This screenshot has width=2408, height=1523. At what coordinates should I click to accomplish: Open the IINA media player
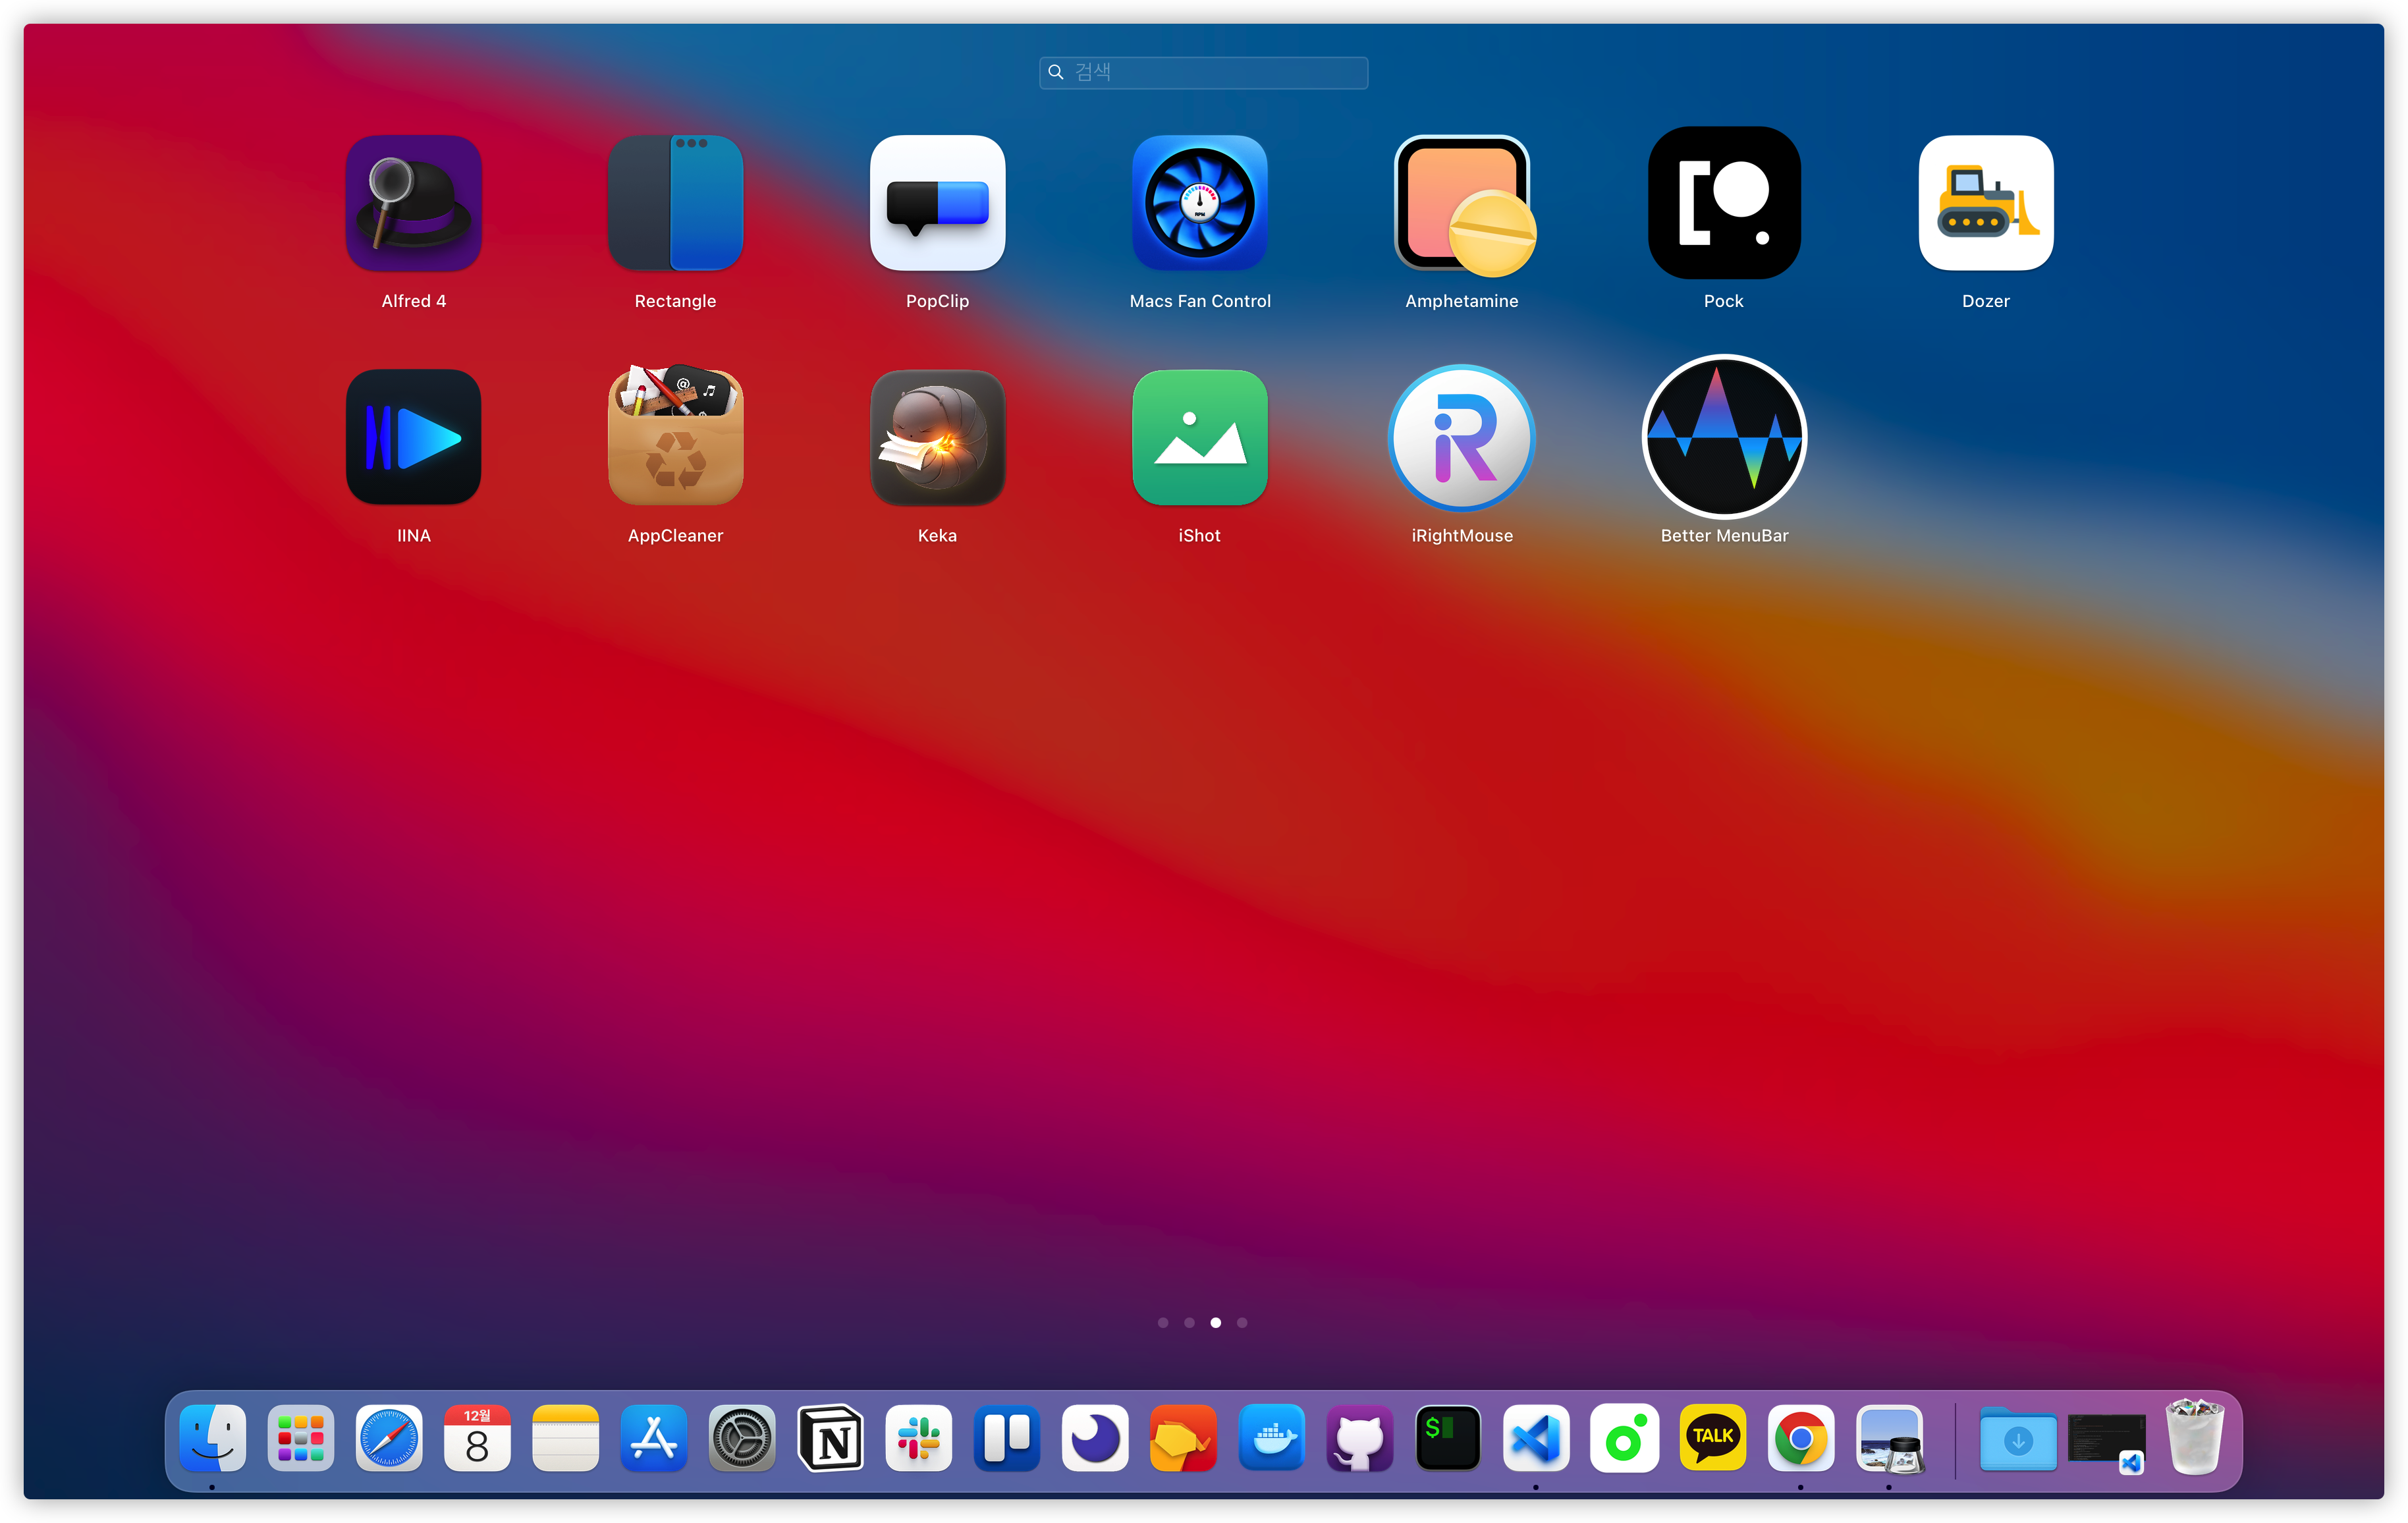tap(413, 437)
